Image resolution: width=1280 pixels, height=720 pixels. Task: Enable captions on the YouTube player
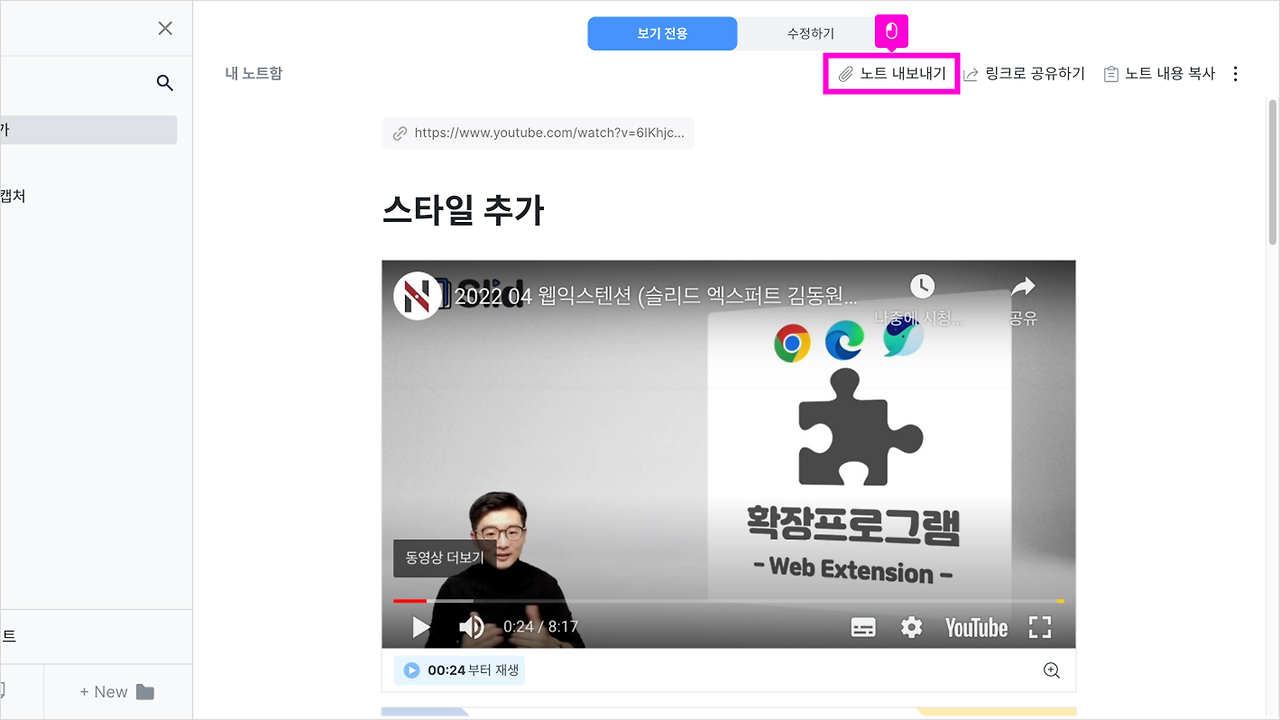tap(862, 628)
